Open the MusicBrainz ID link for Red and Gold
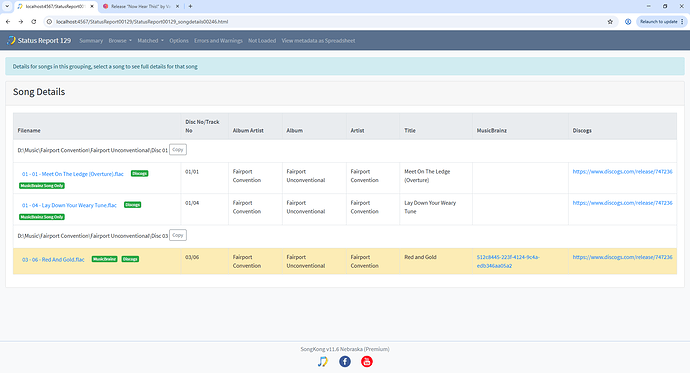 point(508,261)
